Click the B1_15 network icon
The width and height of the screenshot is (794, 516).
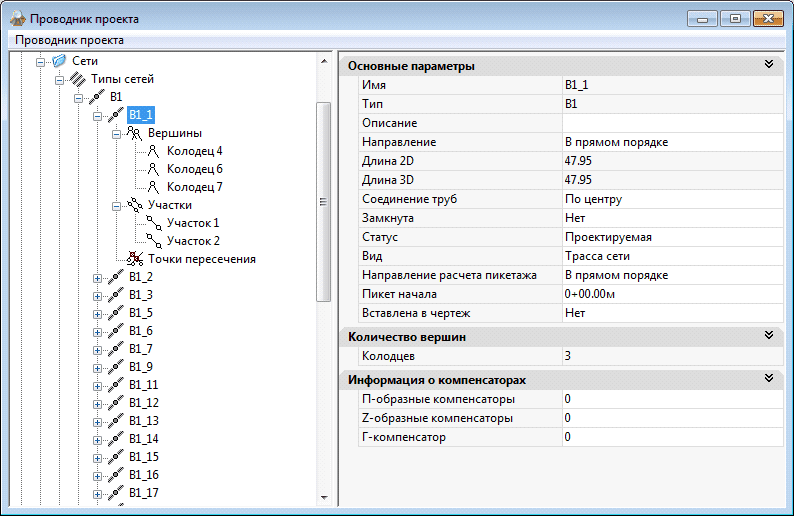(x=115, y=457)
